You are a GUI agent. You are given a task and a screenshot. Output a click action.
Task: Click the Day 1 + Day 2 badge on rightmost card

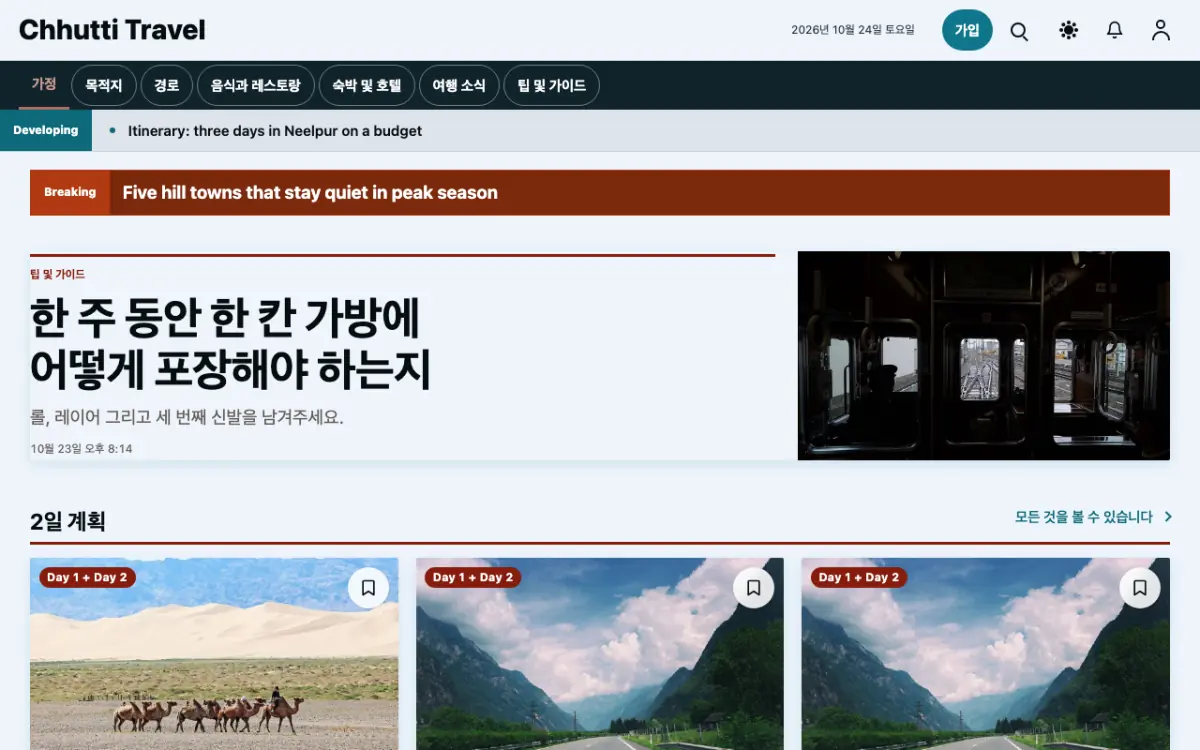click(x=859, y=577)
